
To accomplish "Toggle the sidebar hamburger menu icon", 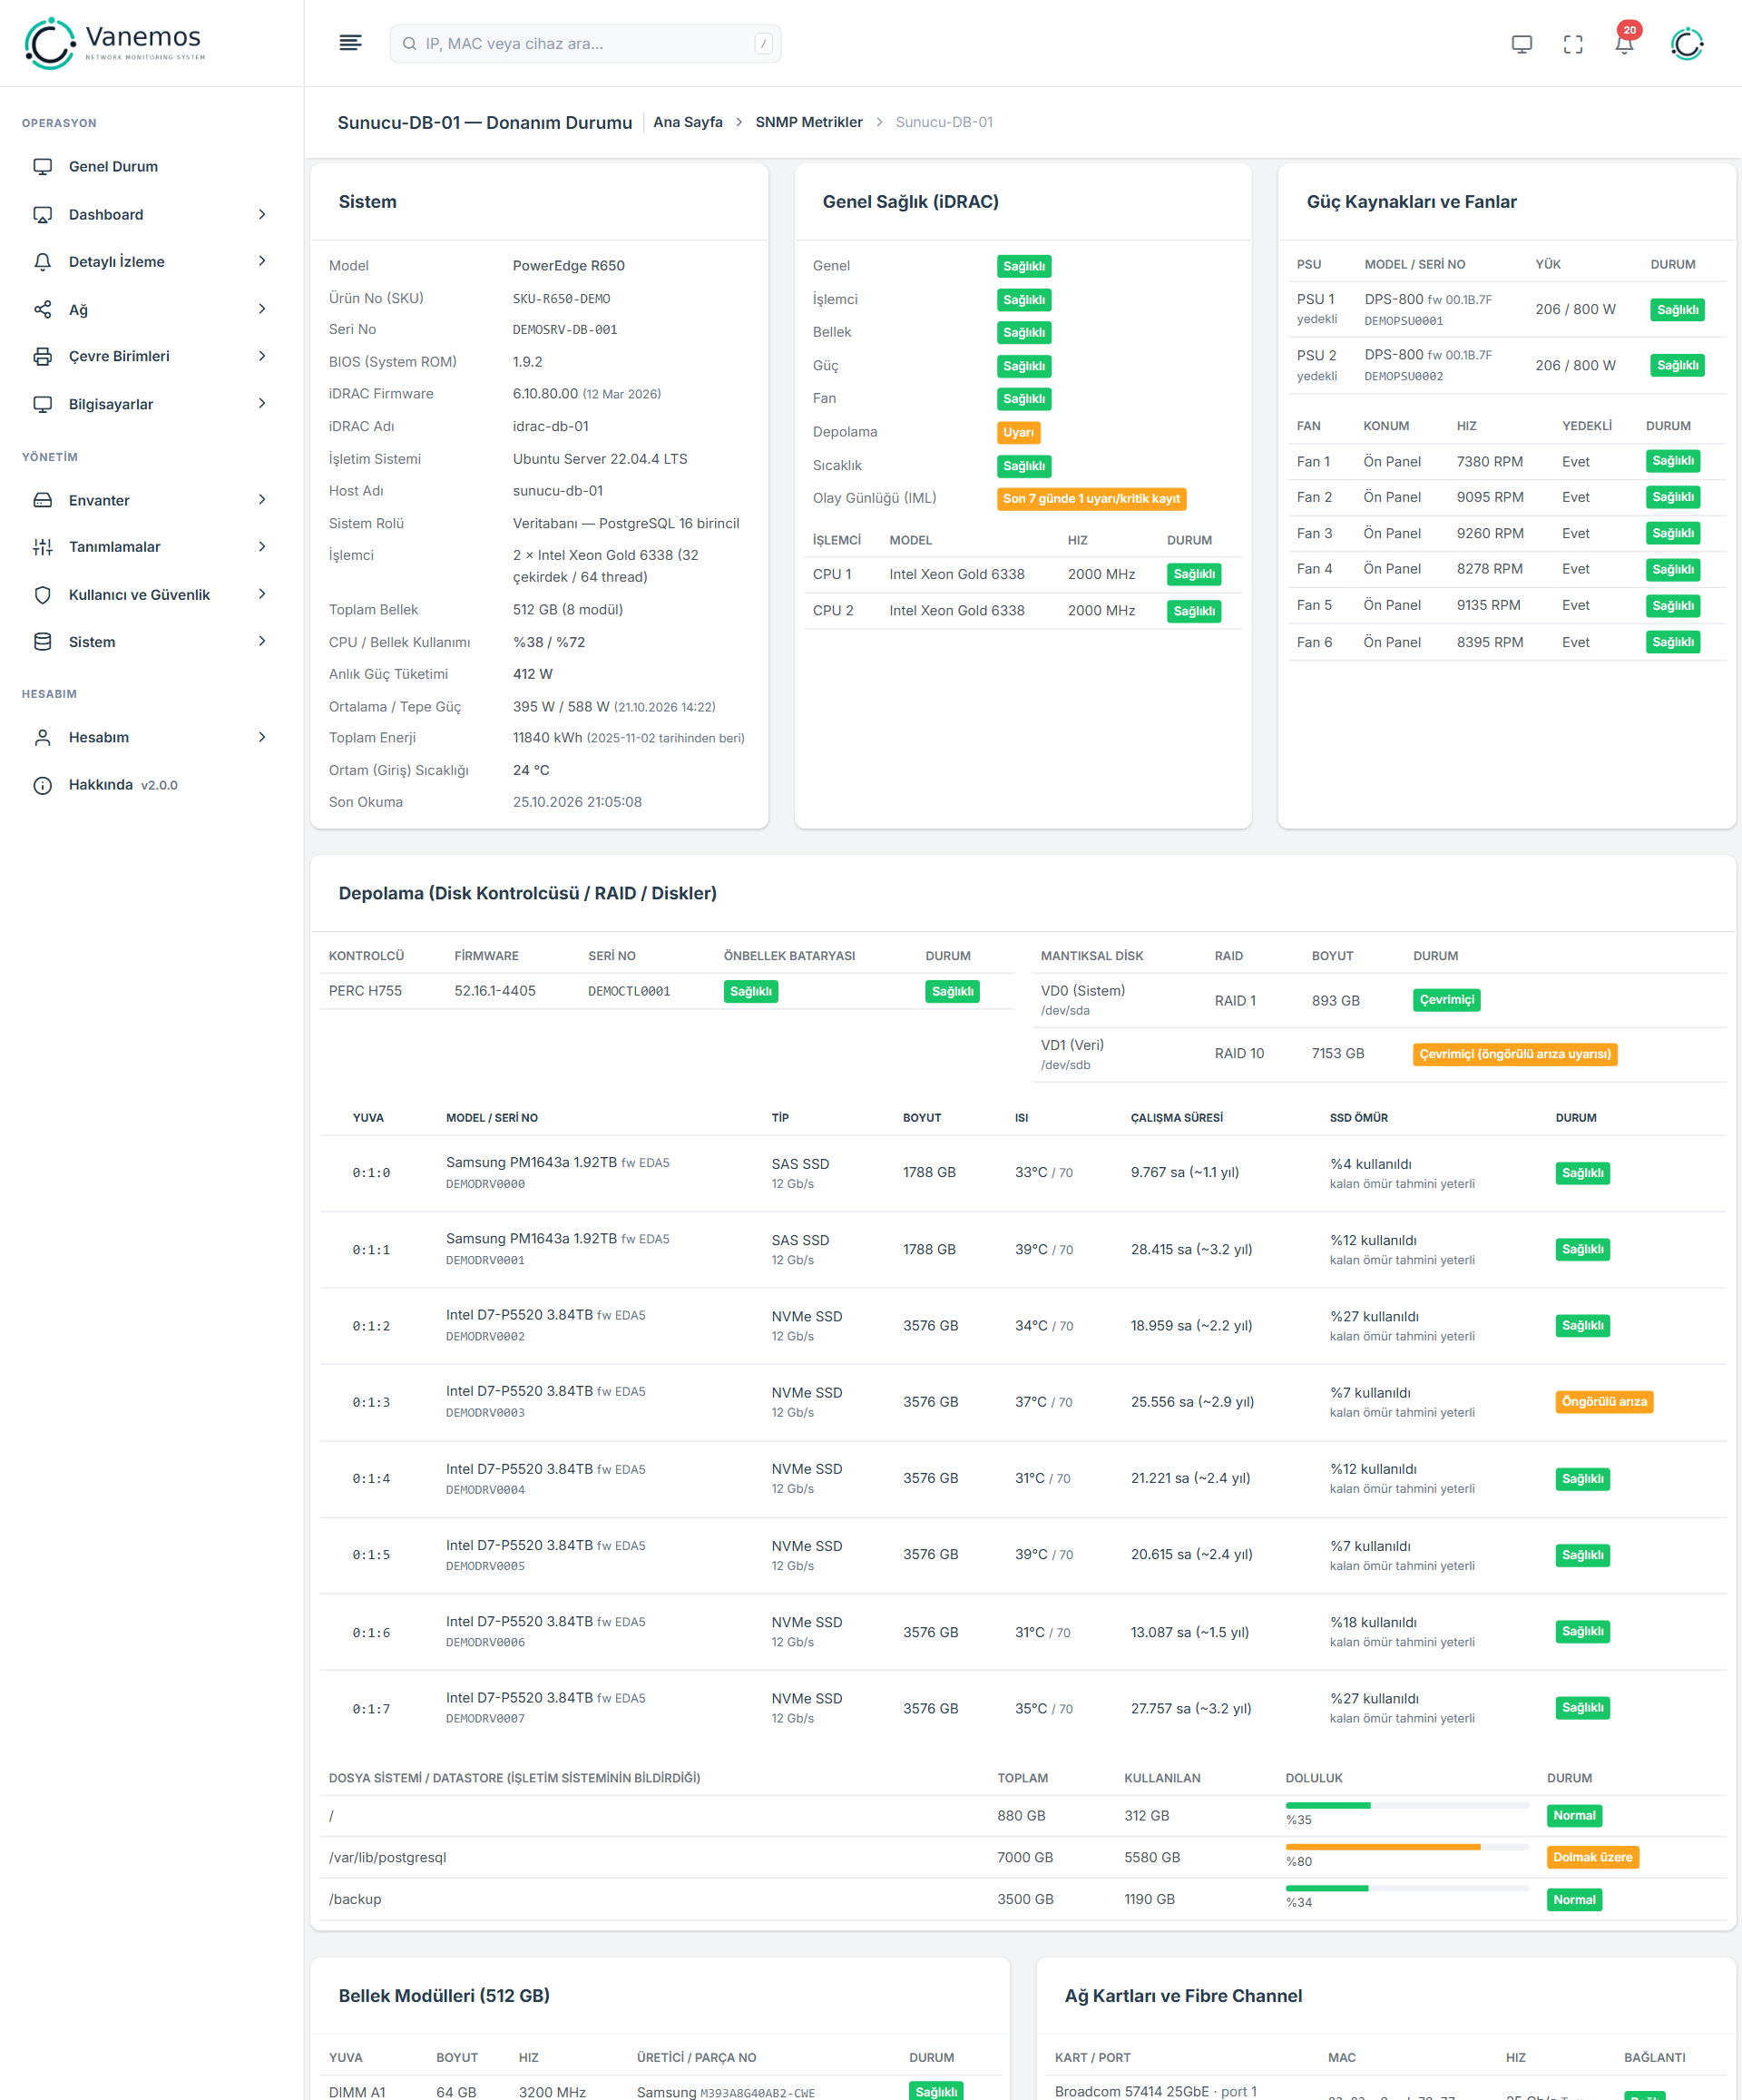I will pyautogui.click(x=350, y=43).
